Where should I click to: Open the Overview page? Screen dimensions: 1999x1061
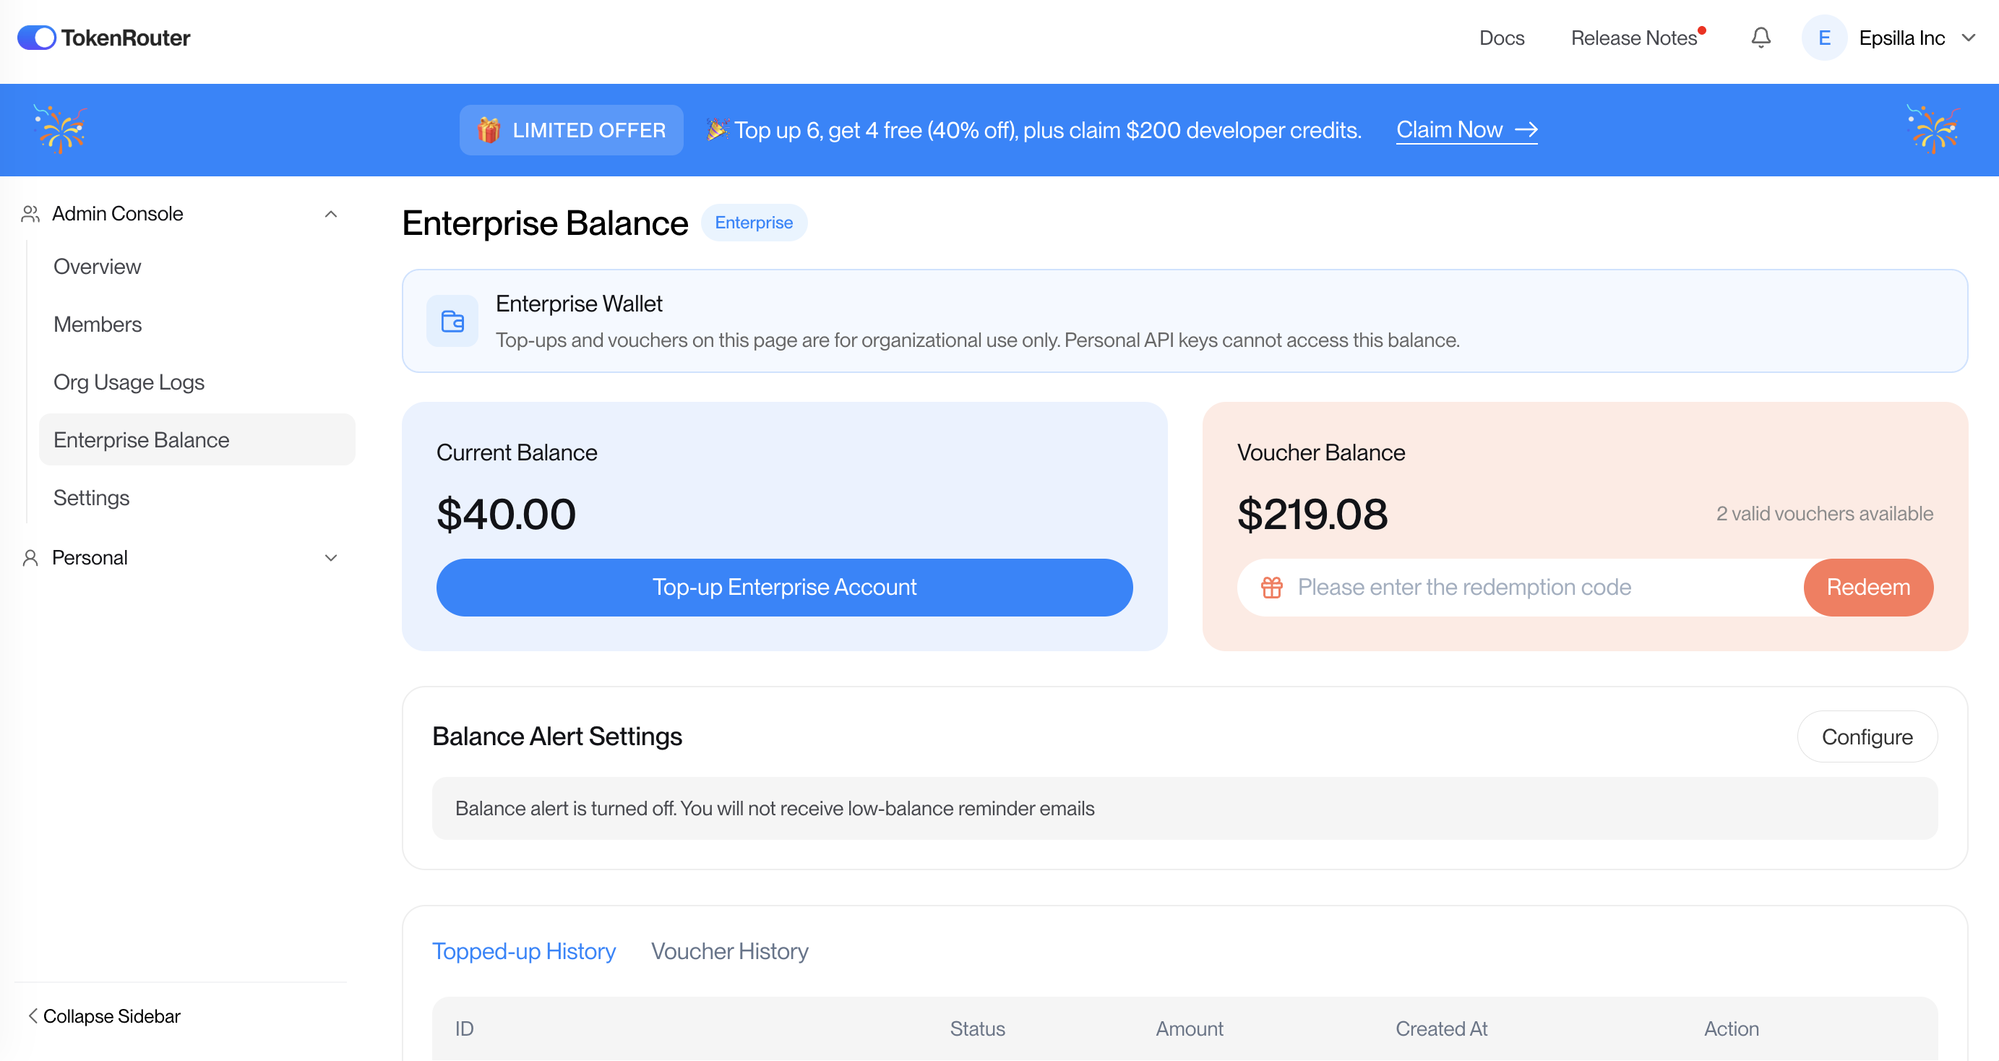coord(97,267)
